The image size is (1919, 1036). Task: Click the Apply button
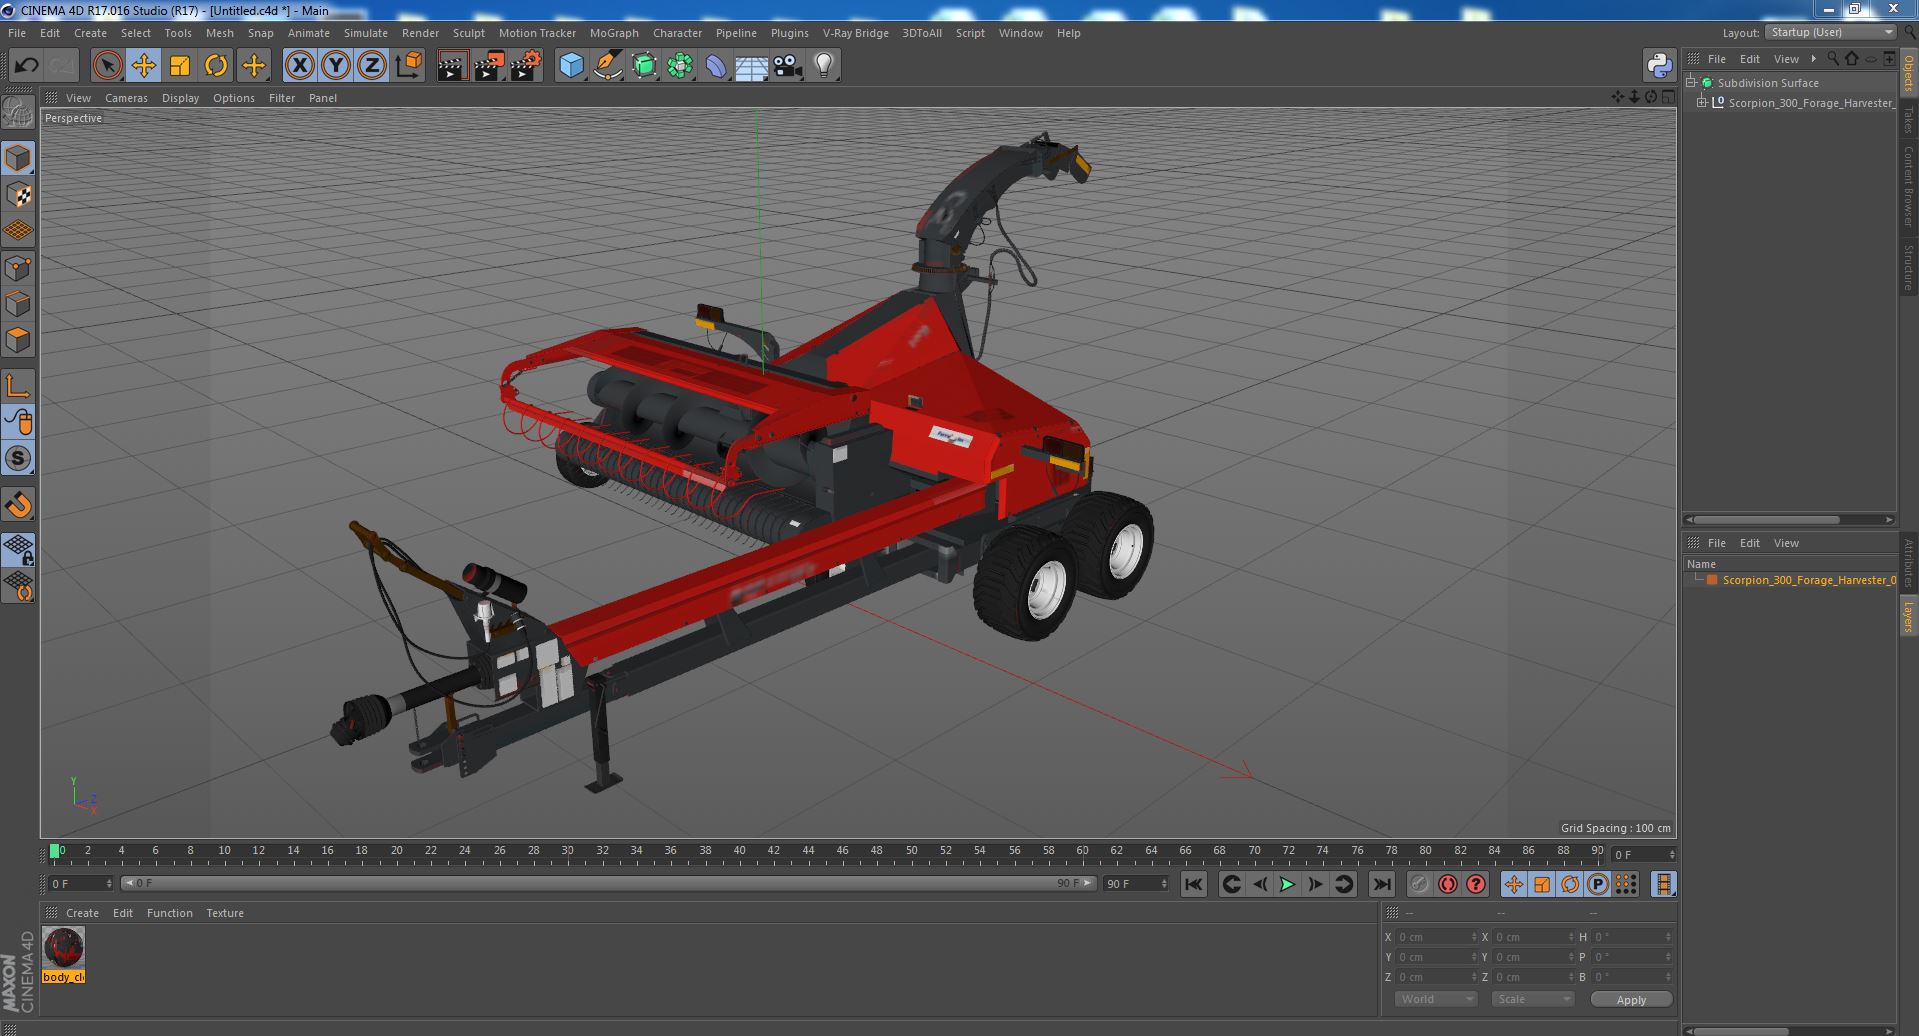click(x=1631, y=1000)
